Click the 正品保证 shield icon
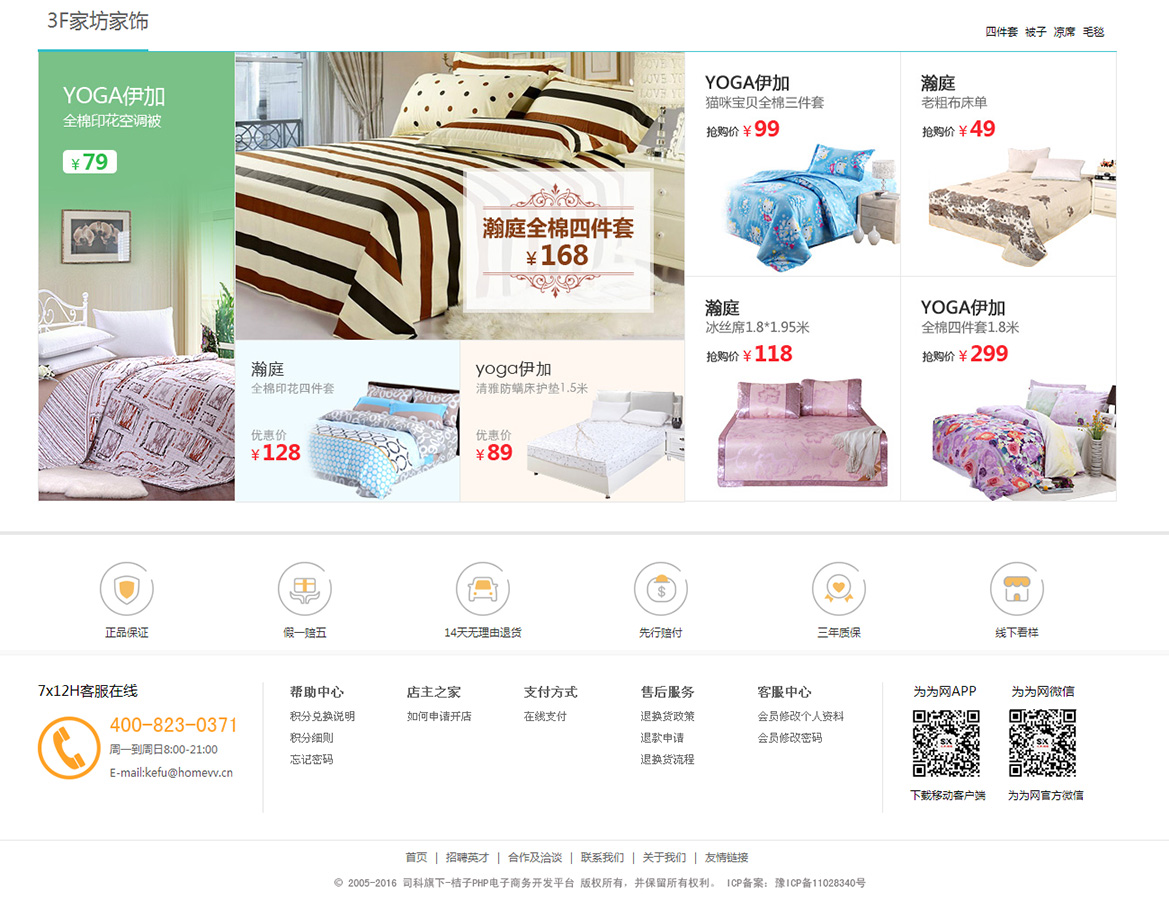The image size is (1169, 900). [x=127, y=589]
